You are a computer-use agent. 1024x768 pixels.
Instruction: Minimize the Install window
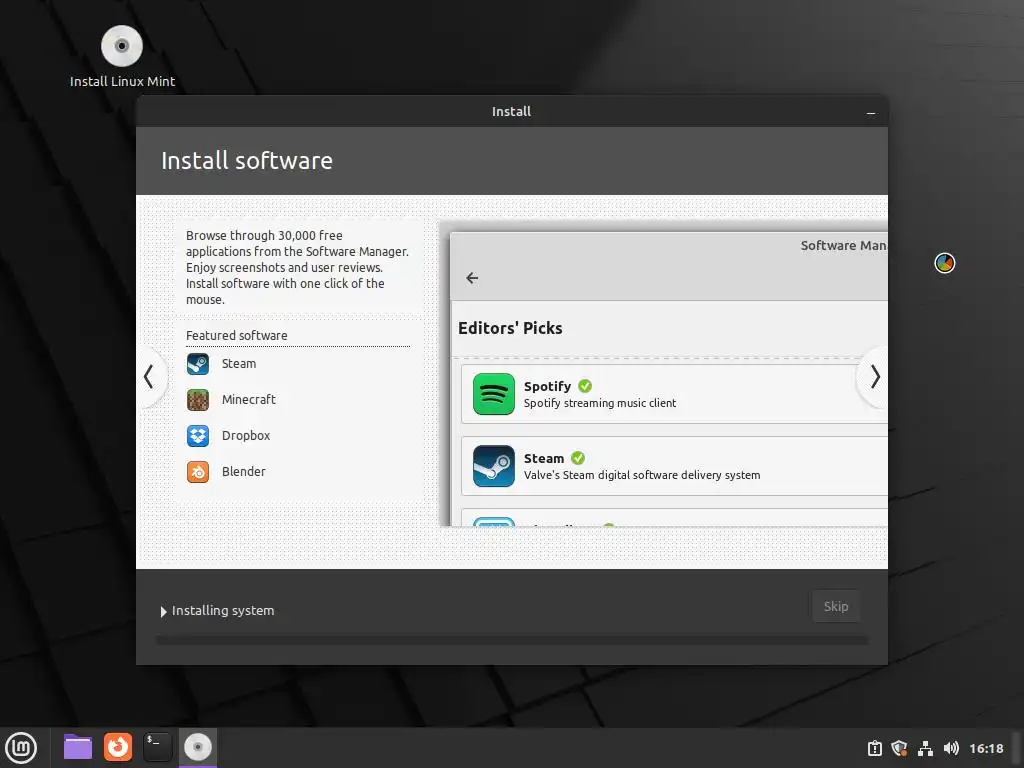871,113
